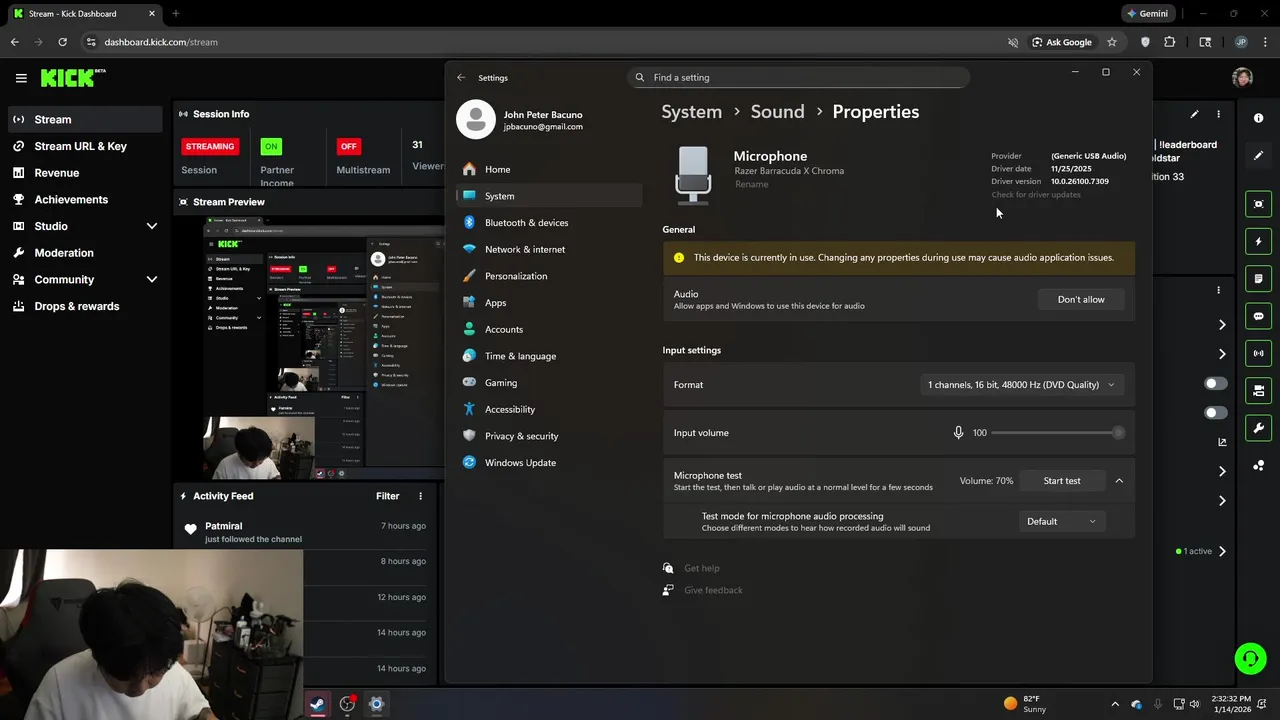Click the Ask Google button

pyautogui.click(x=1062, y=42)
